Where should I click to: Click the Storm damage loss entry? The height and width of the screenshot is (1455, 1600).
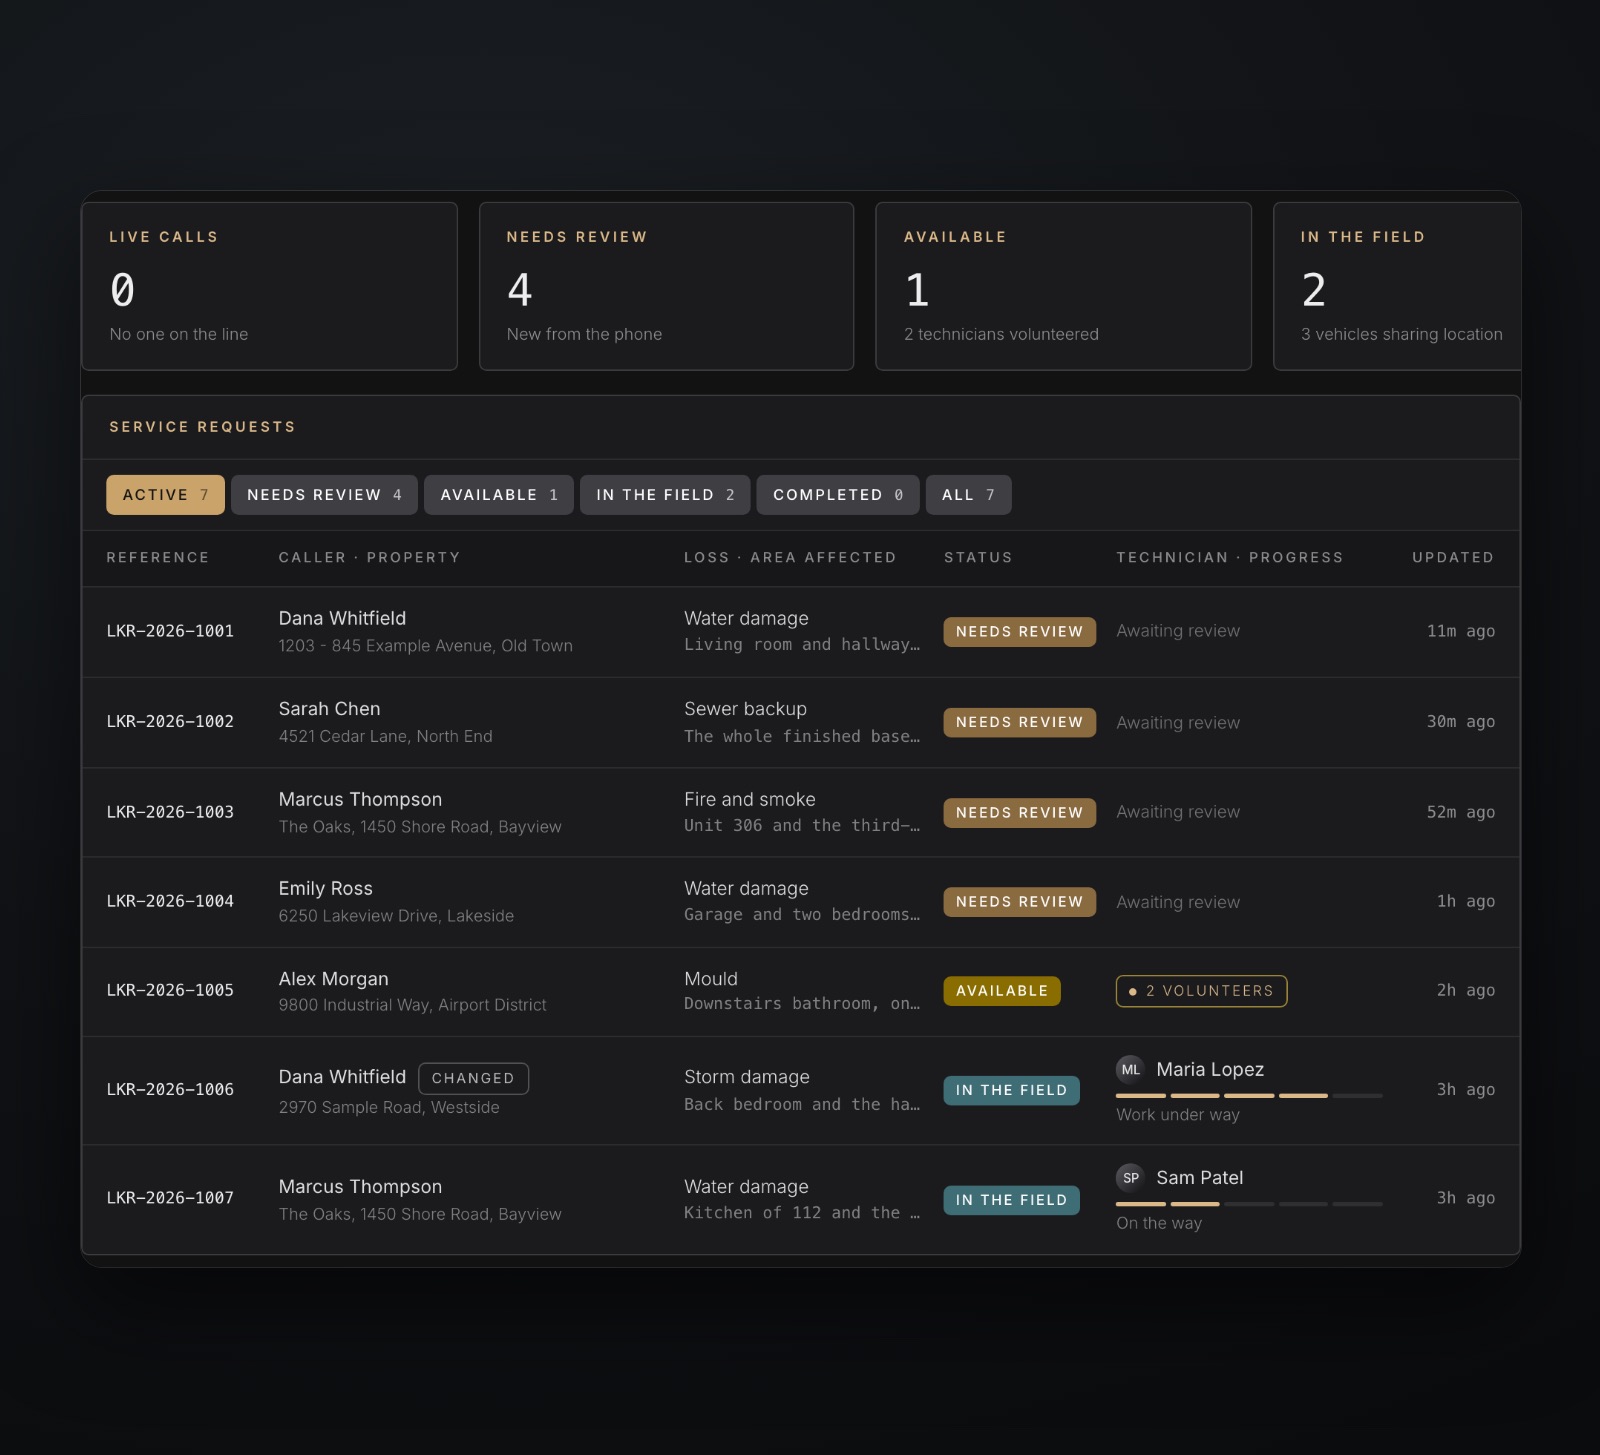coord(747,1077)
